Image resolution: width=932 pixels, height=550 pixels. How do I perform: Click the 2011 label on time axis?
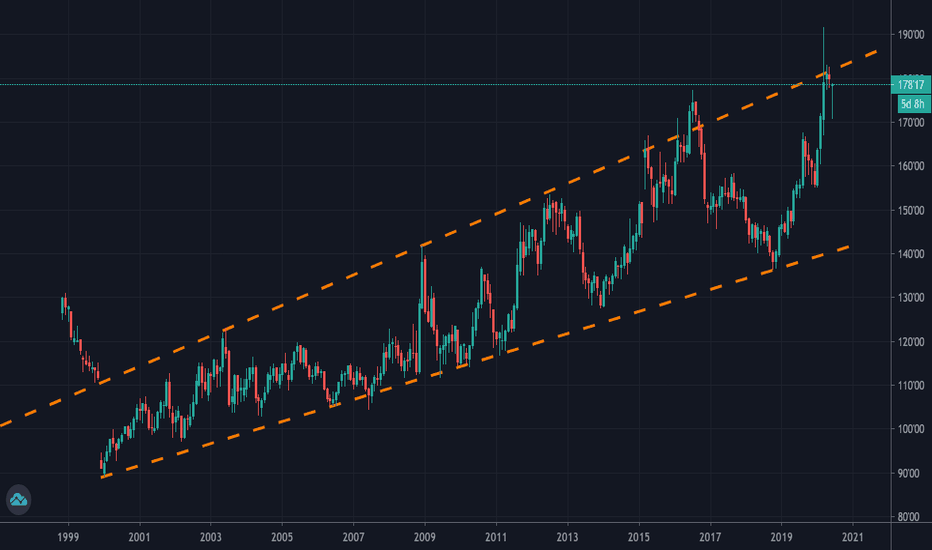[x=496, y=537]
